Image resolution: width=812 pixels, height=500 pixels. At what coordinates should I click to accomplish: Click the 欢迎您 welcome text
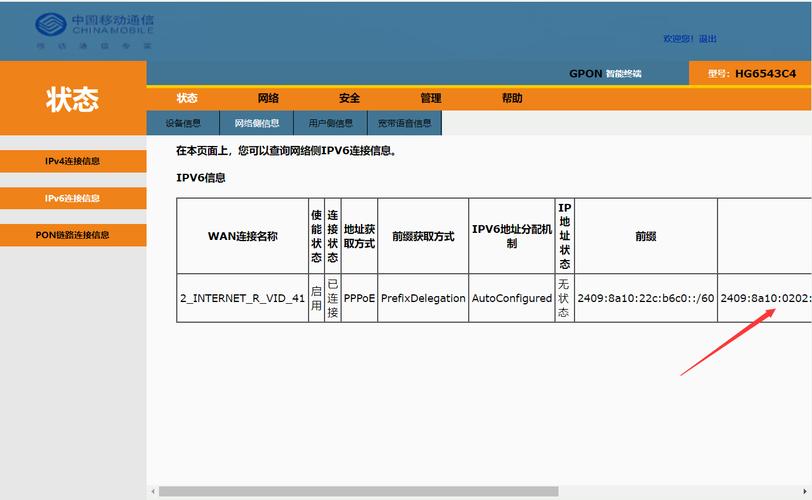pyautogui.click(x=678, y=39)
